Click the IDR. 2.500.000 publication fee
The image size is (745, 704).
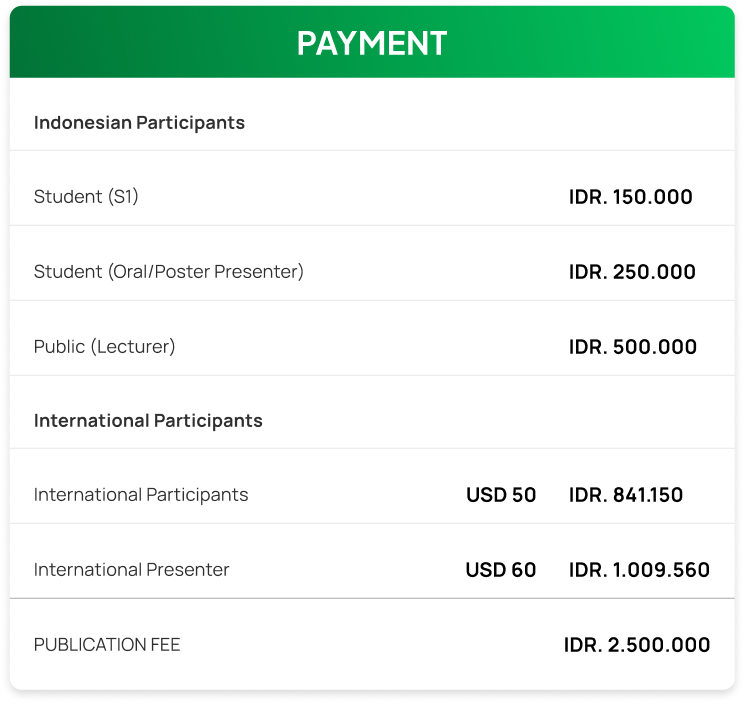637,645
